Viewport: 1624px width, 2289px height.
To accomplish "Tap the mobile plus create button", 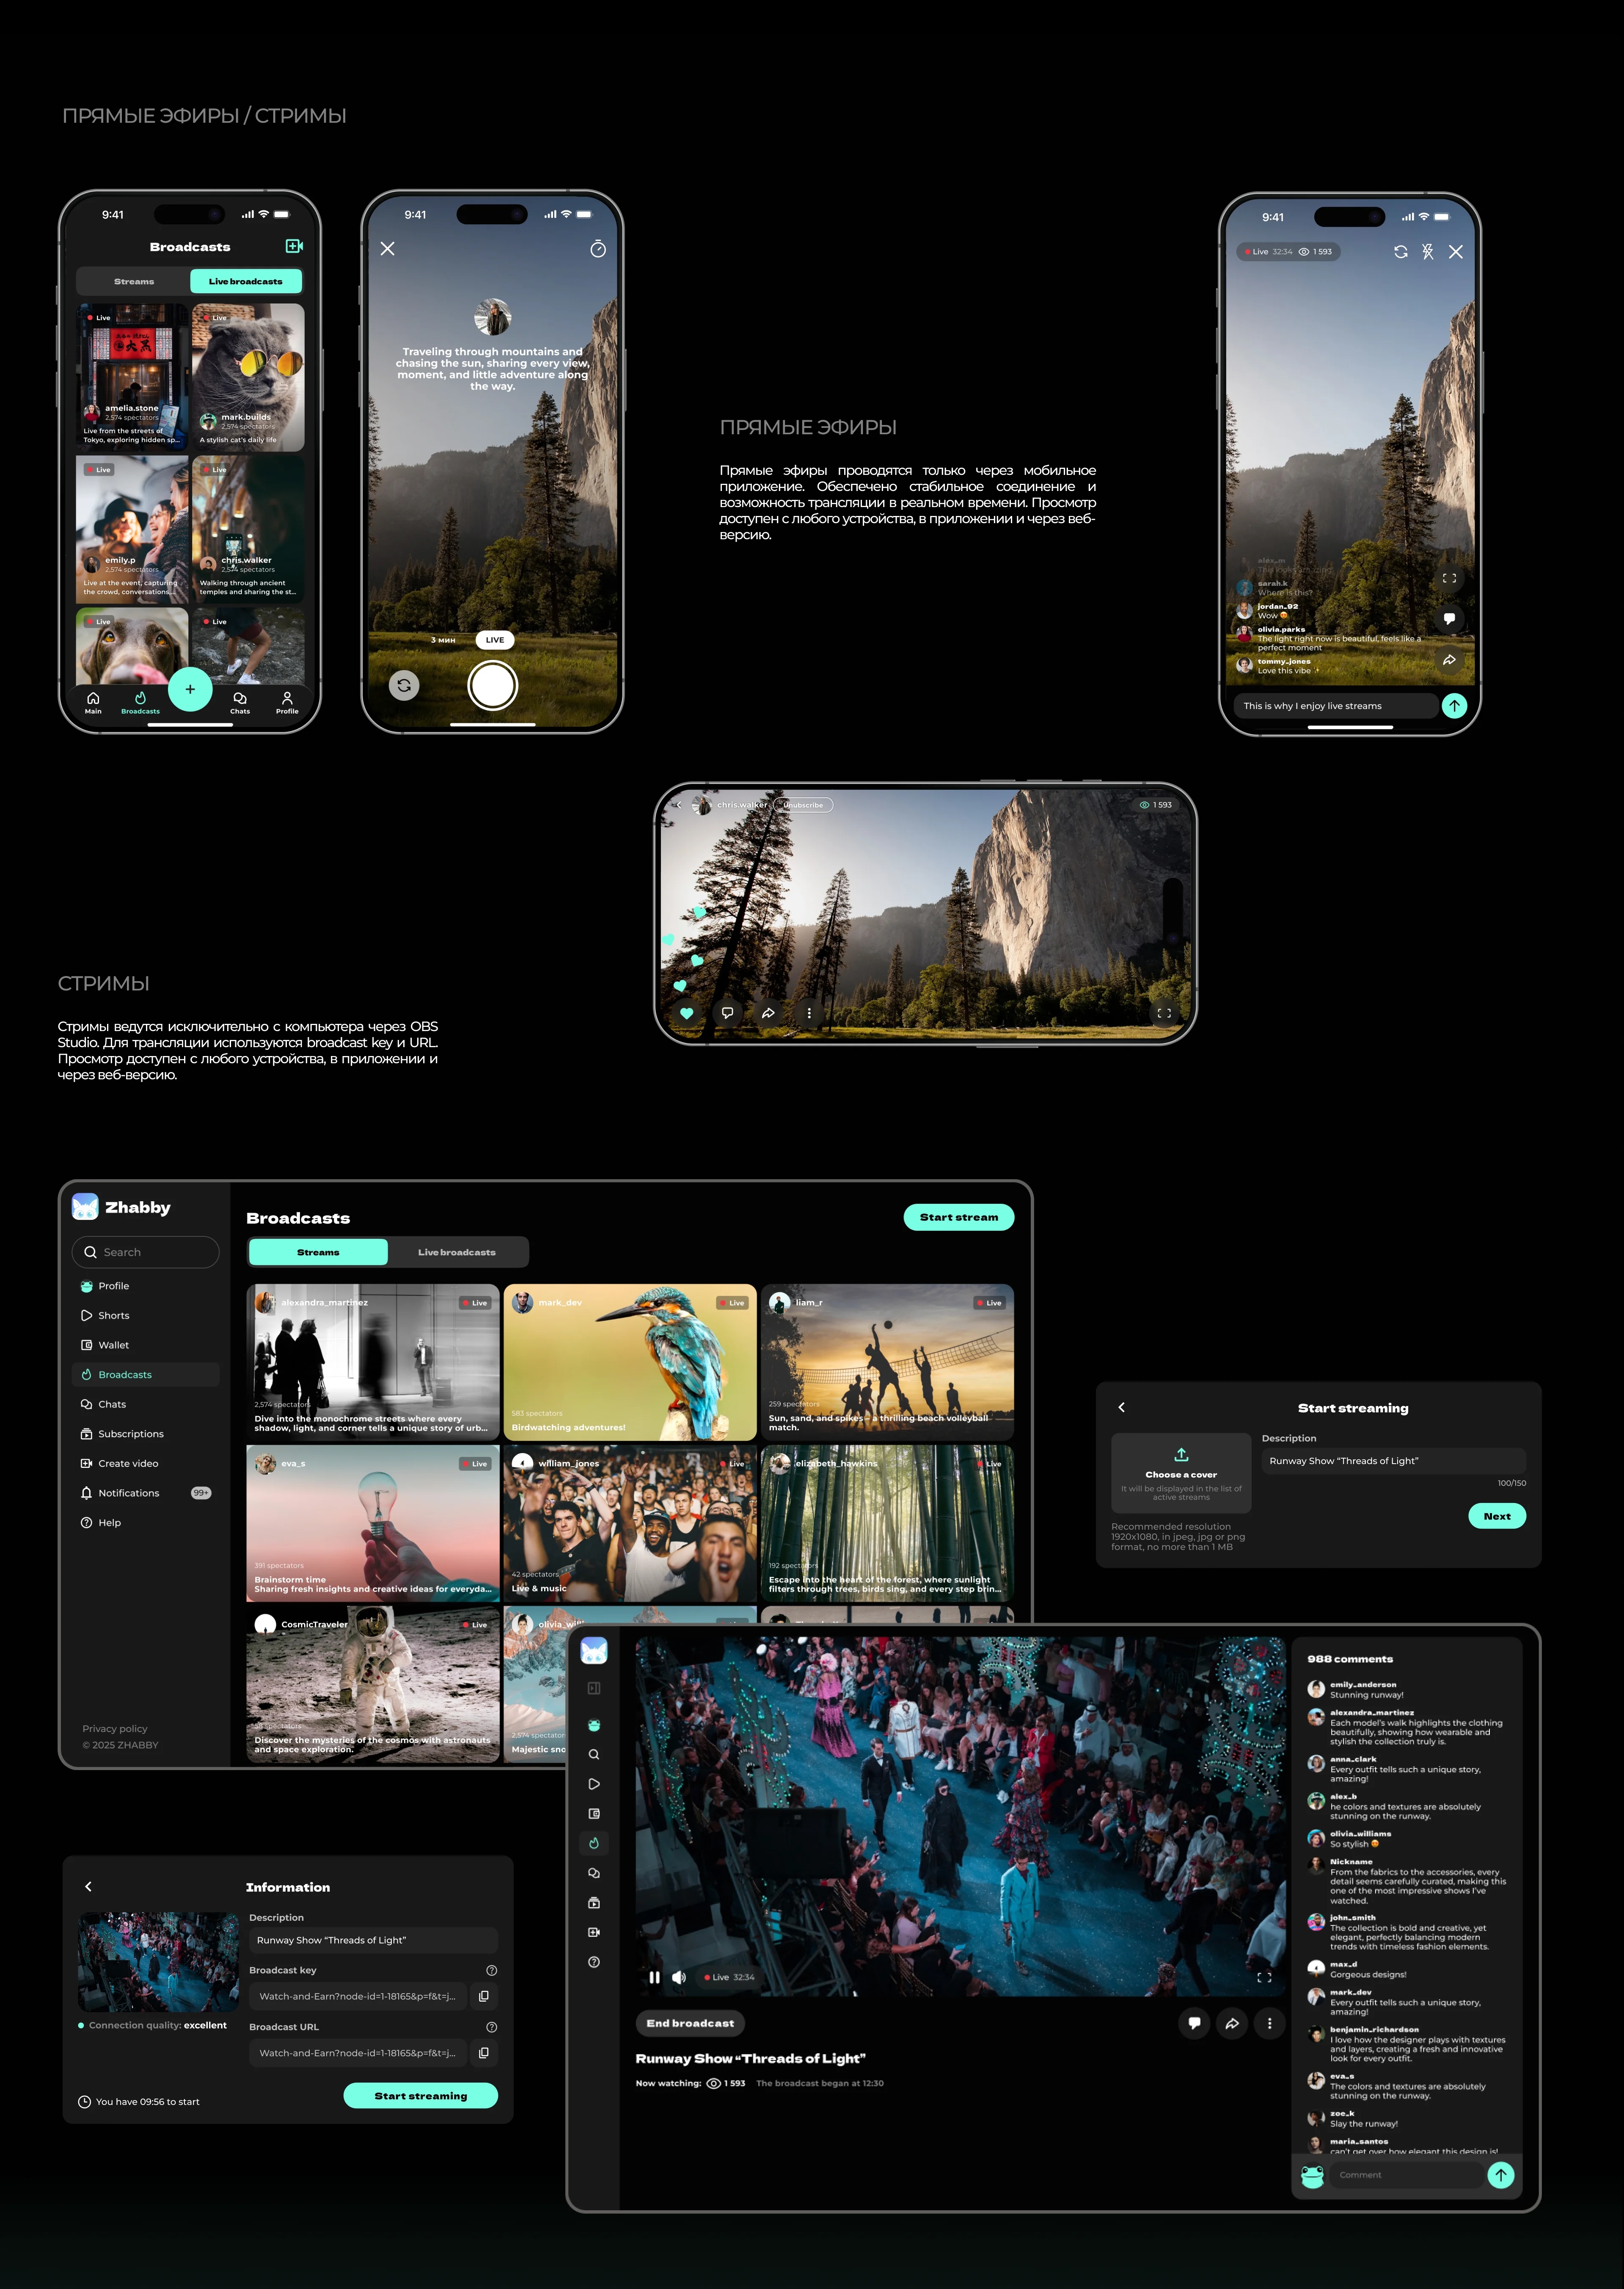I will pos(190,689).
